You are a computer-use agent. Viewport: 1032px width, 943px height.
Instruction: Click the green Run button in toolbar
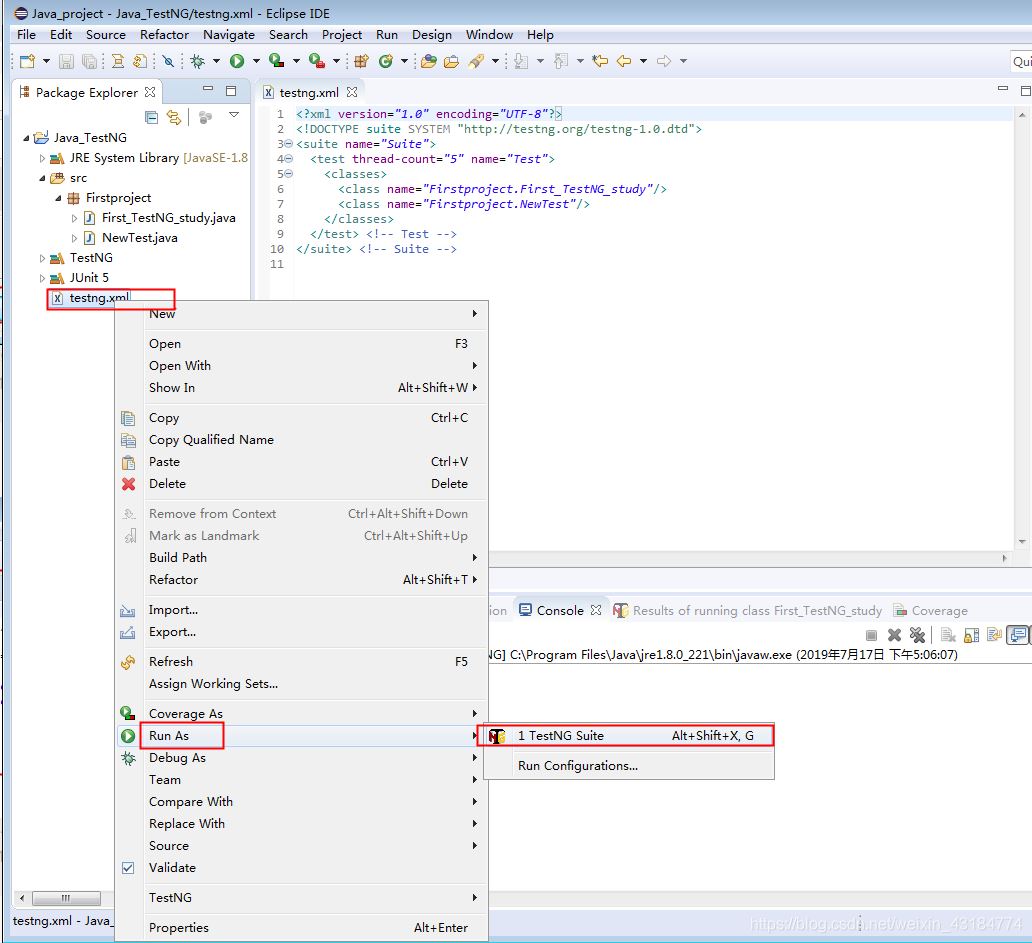237,61
